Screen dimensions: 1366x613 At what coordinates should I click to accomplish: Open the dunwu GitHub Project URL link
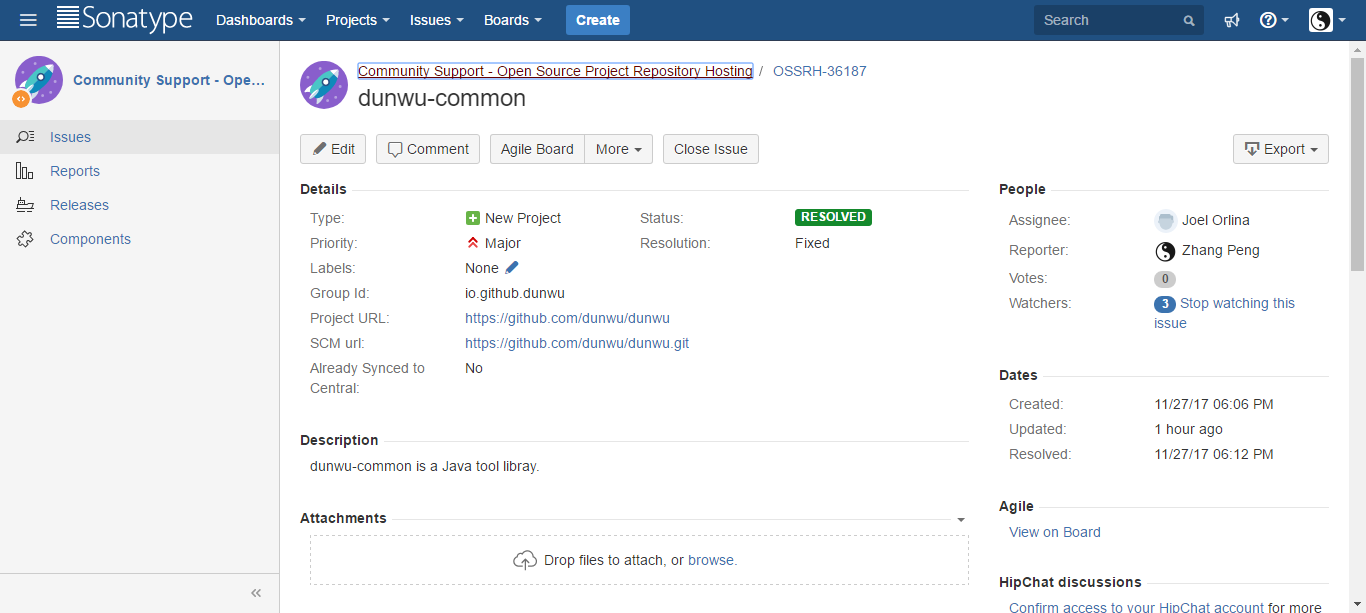pyautogui.click(x=567, y=318)
